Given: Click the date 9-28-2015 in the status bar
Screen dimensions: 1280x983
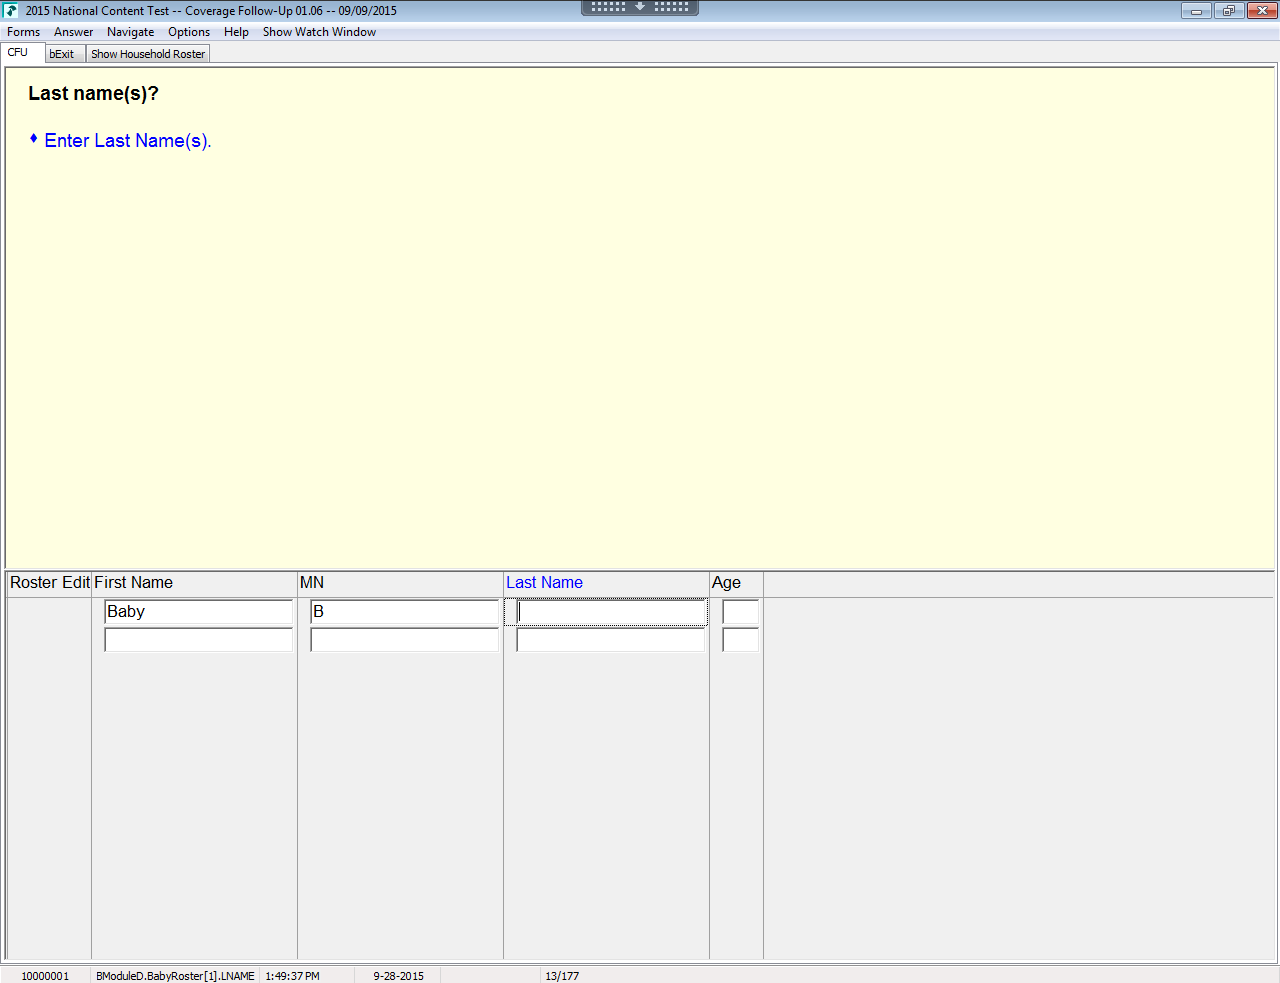Looking at the screenshot, I should click(x=399, y=976).
